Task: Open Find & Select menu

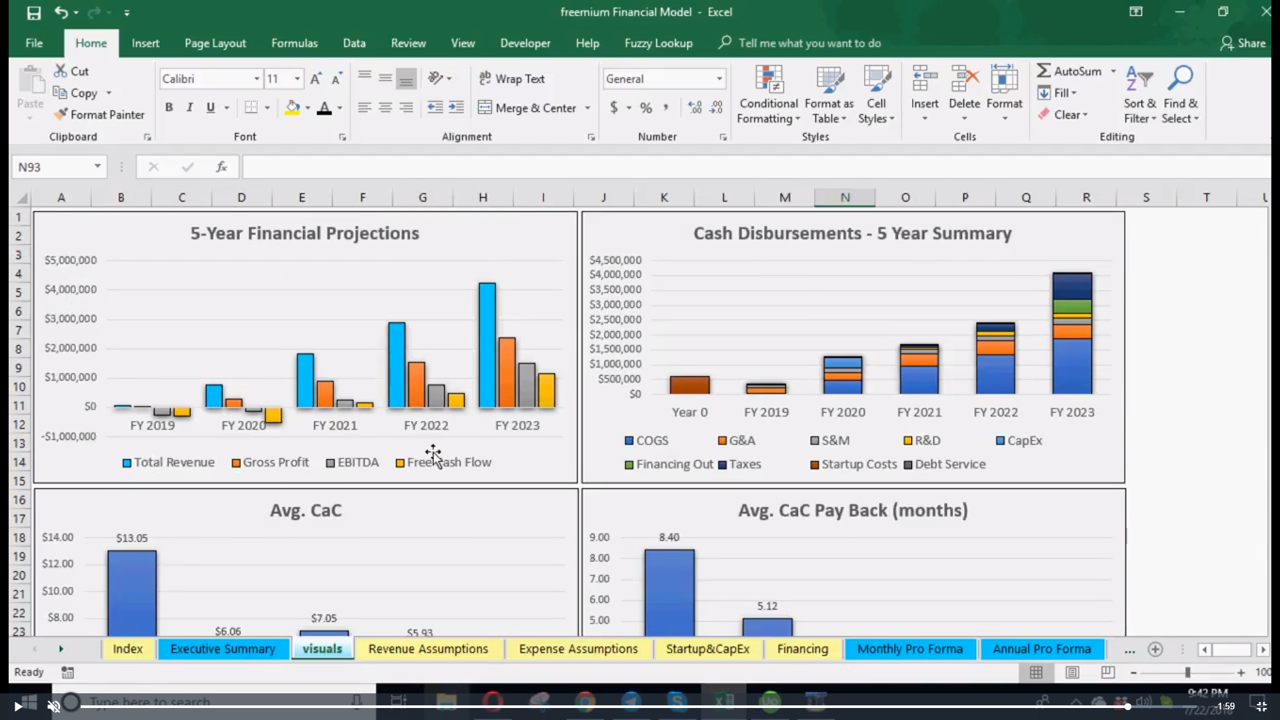Action: [x=1180, y=96]
